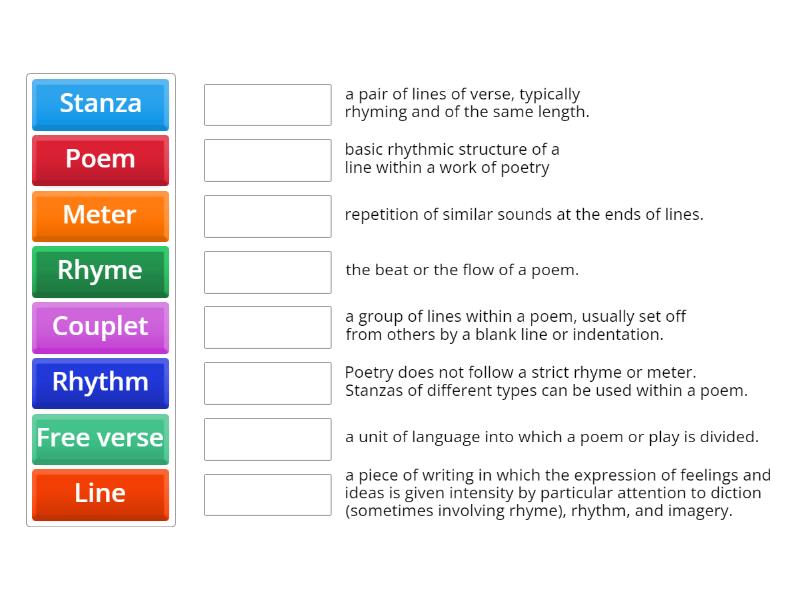Click the answer box for the poem definition
800x600 pixels.
[x=267, y=494]
